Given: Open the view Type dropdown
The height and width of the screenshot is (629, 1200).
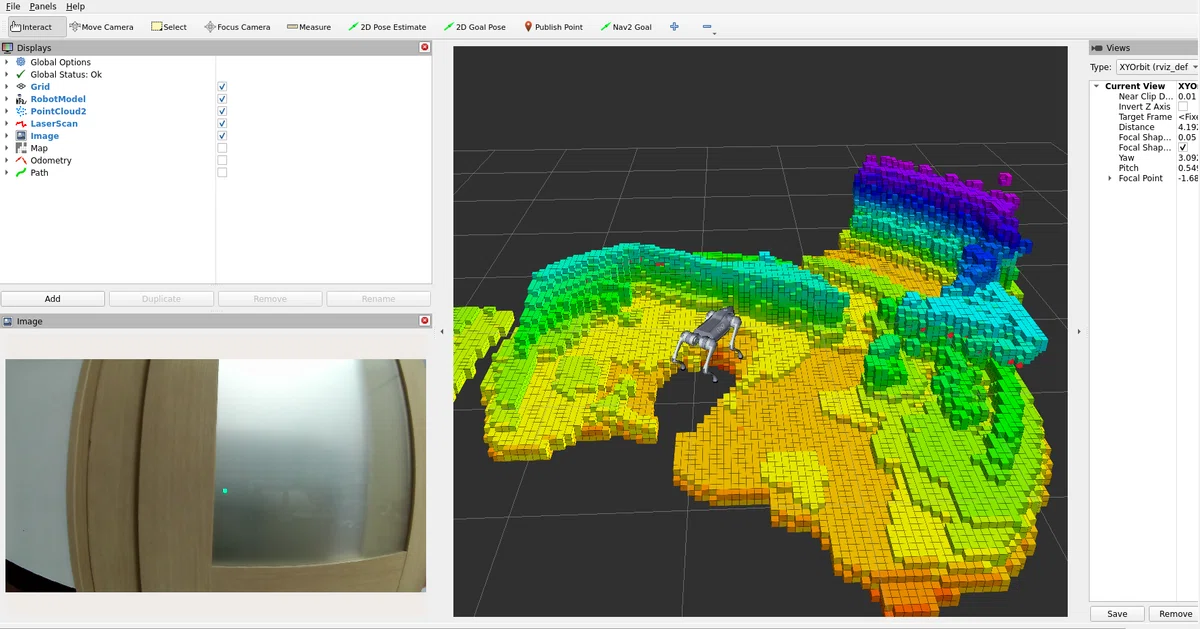Looking at the screenshot, I should click(x=1158, y=67).
